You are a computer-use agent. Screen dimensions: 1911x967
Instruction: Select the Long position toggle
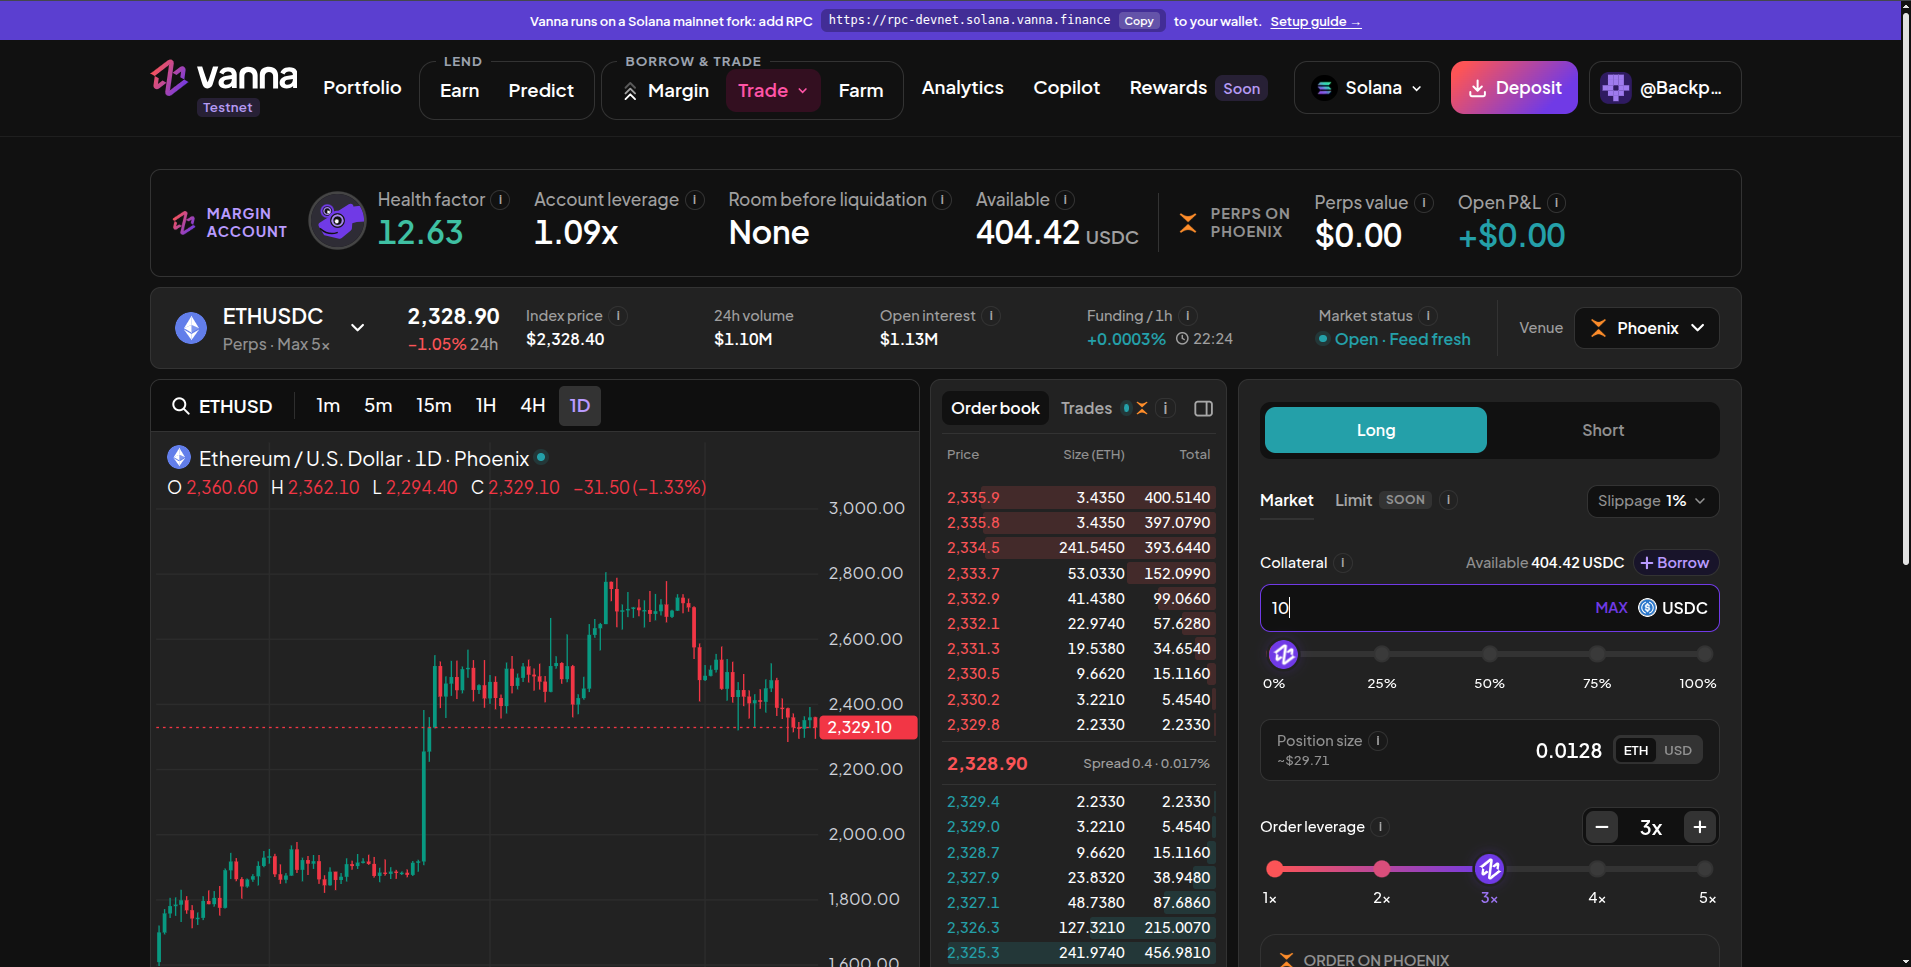tap(1376, 430)
